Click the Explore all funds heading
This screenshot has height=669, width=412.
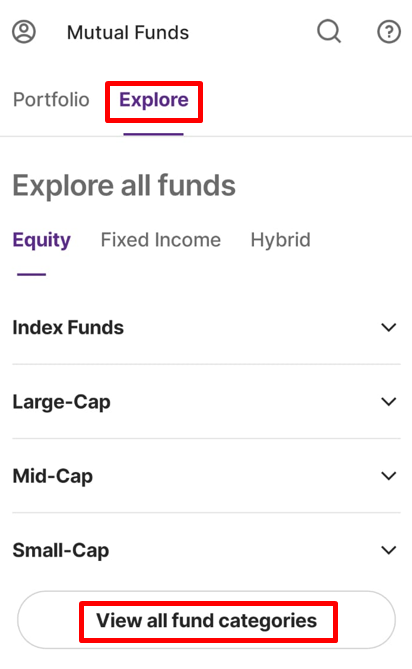coord(124,186)
